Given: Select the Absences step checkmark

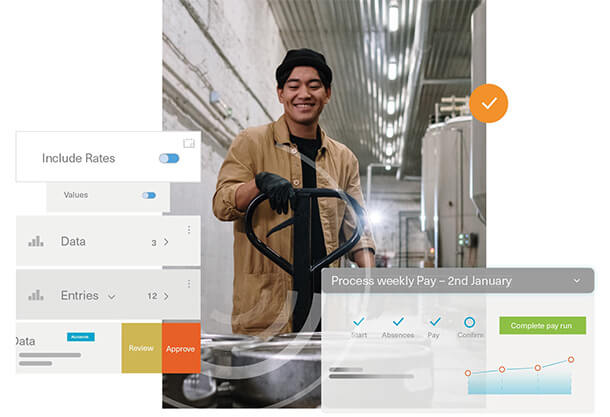Looking at the screenshot, I should click(398, 321).
